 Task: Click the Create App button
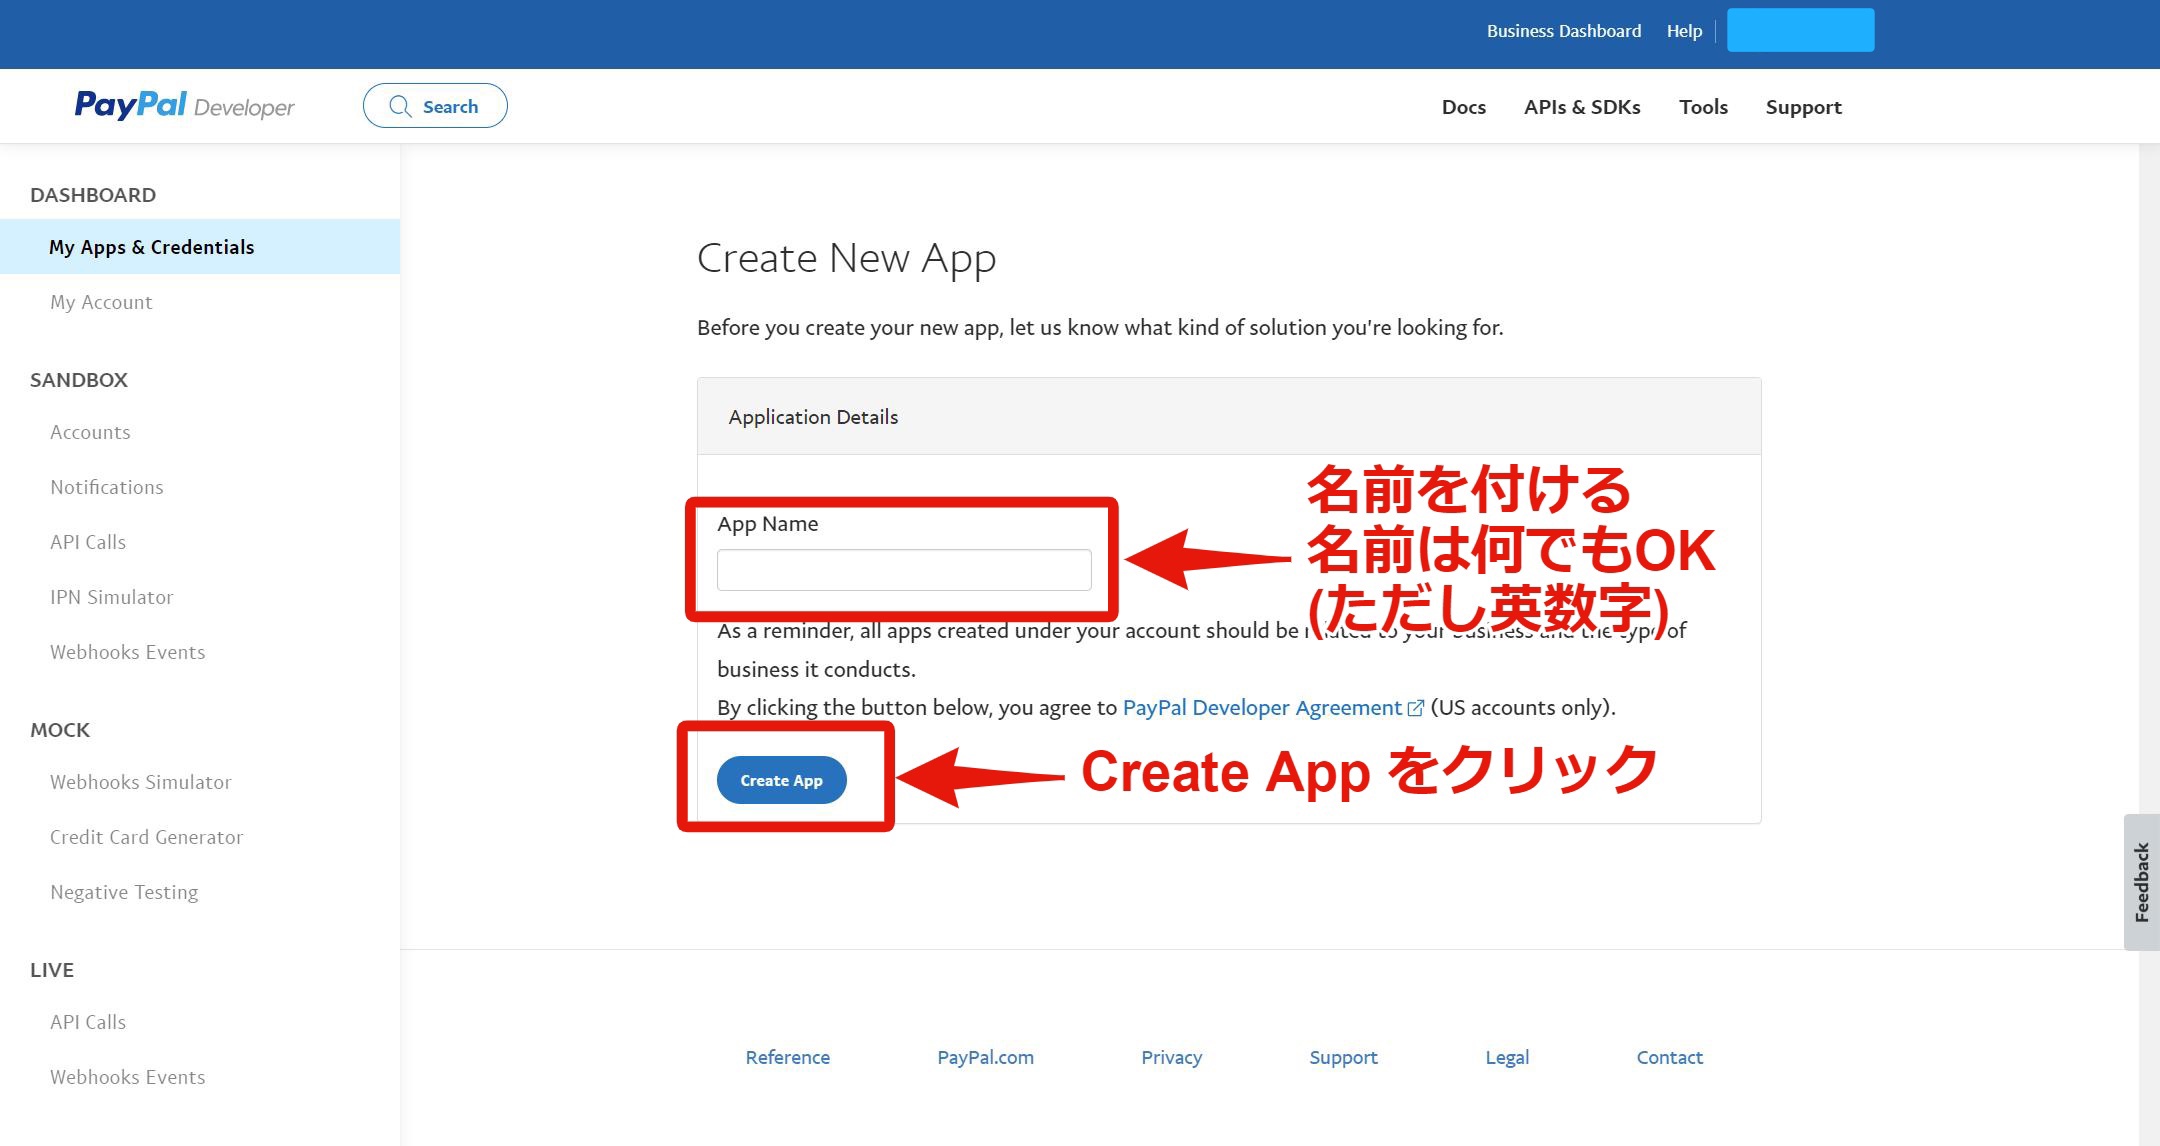782,780
